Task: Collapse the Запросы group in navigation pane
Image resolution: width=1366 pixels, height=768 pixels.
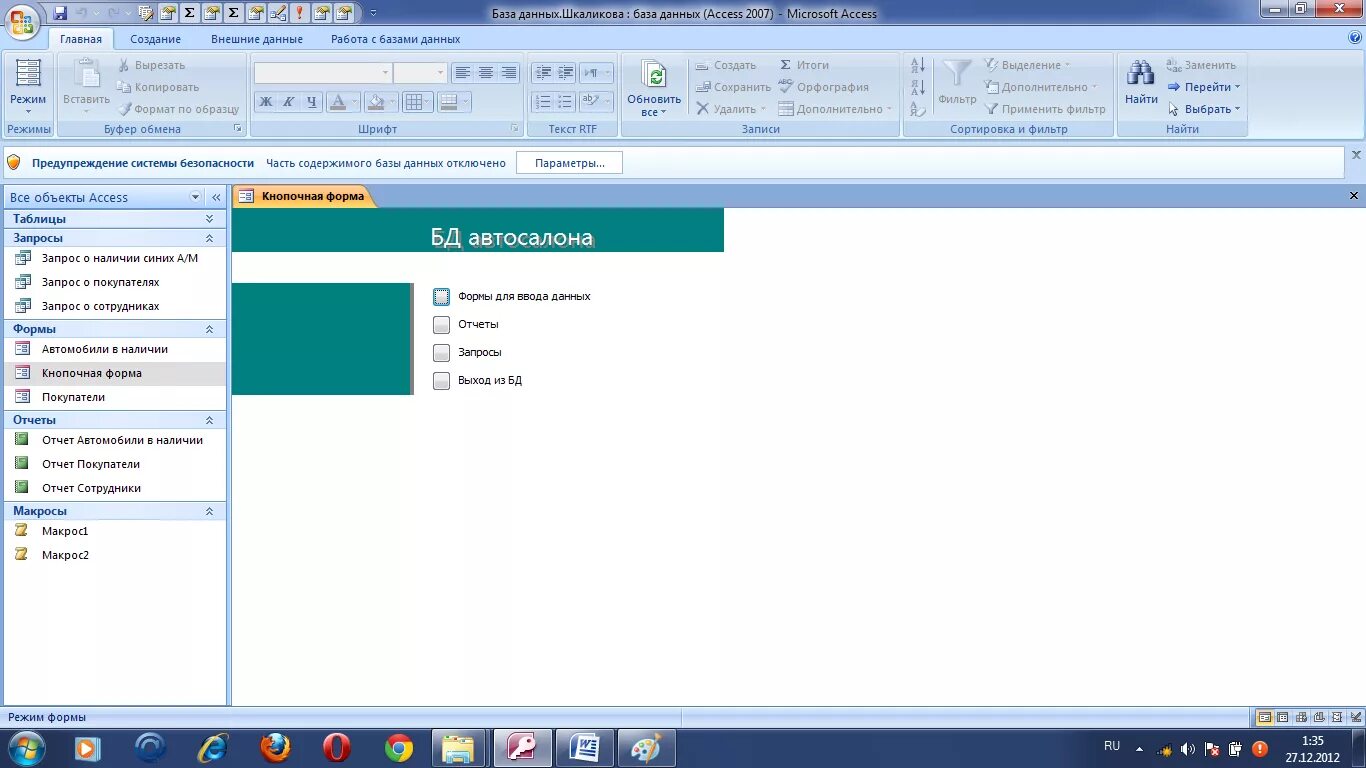Action: click(x=209, y=238)
